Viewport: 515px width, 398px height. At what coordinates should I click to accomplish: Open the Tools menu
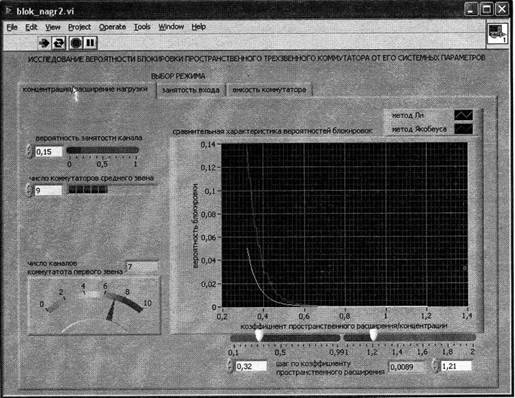pos(142,27)
